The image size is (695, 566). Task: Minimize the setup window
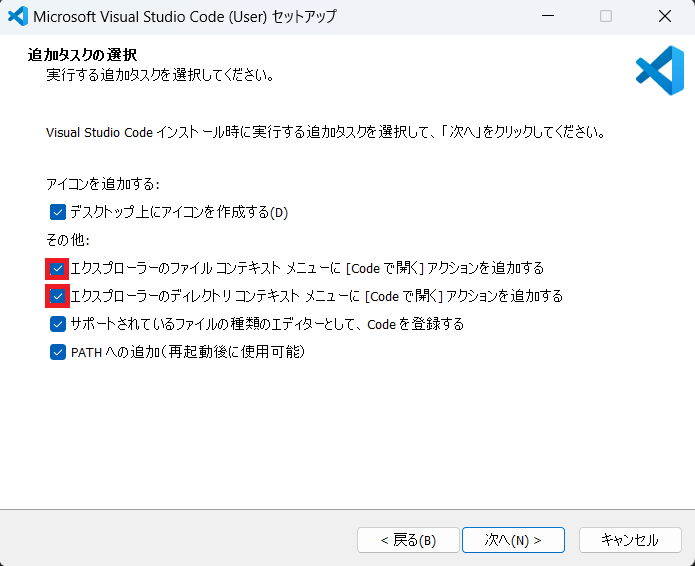(548, 16)
